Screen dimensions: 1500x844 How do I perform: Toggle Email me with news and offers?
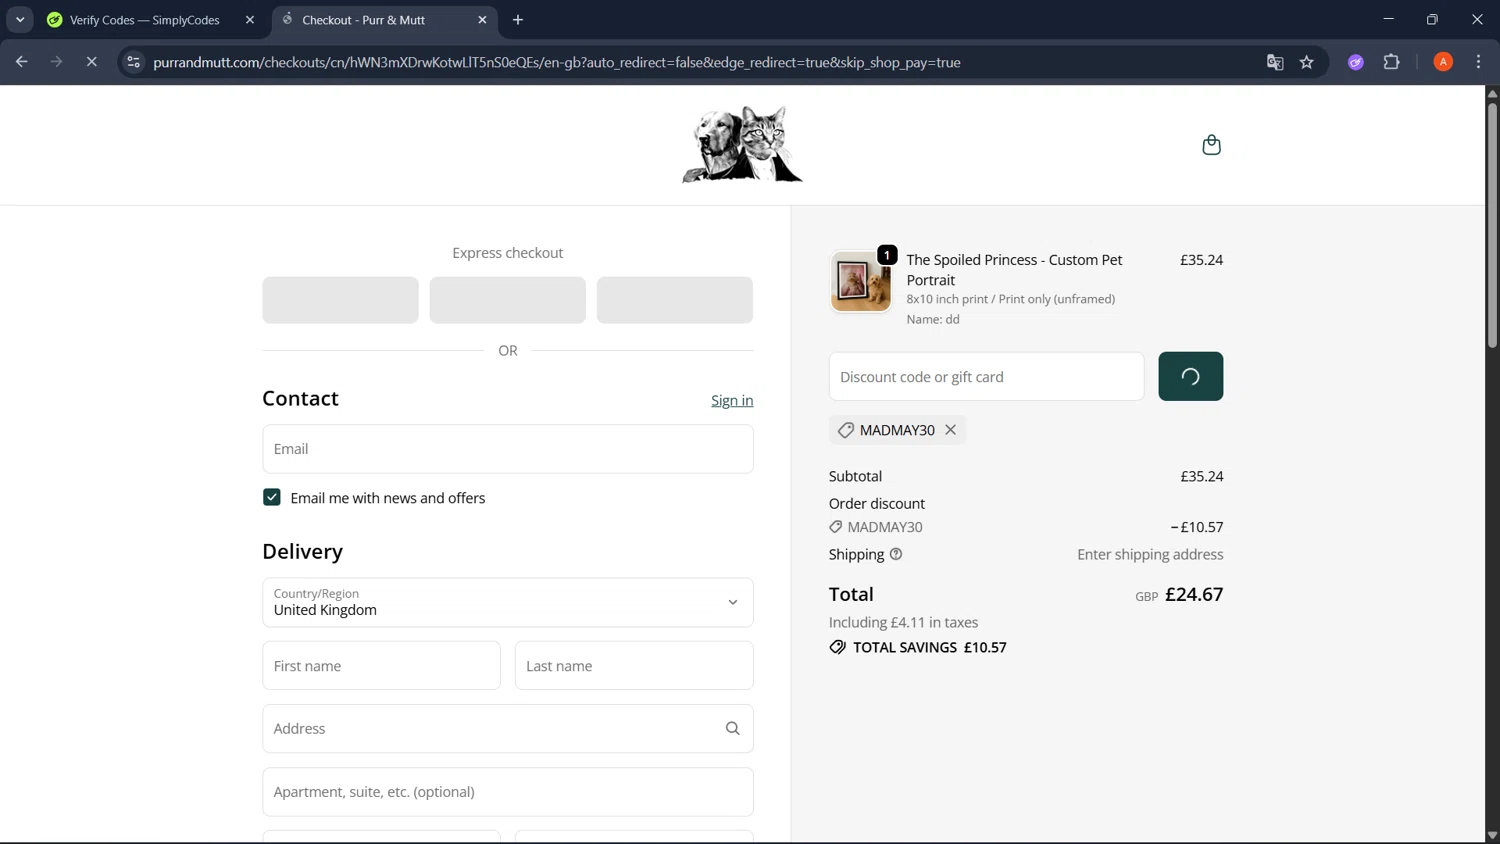click(272, 498)
